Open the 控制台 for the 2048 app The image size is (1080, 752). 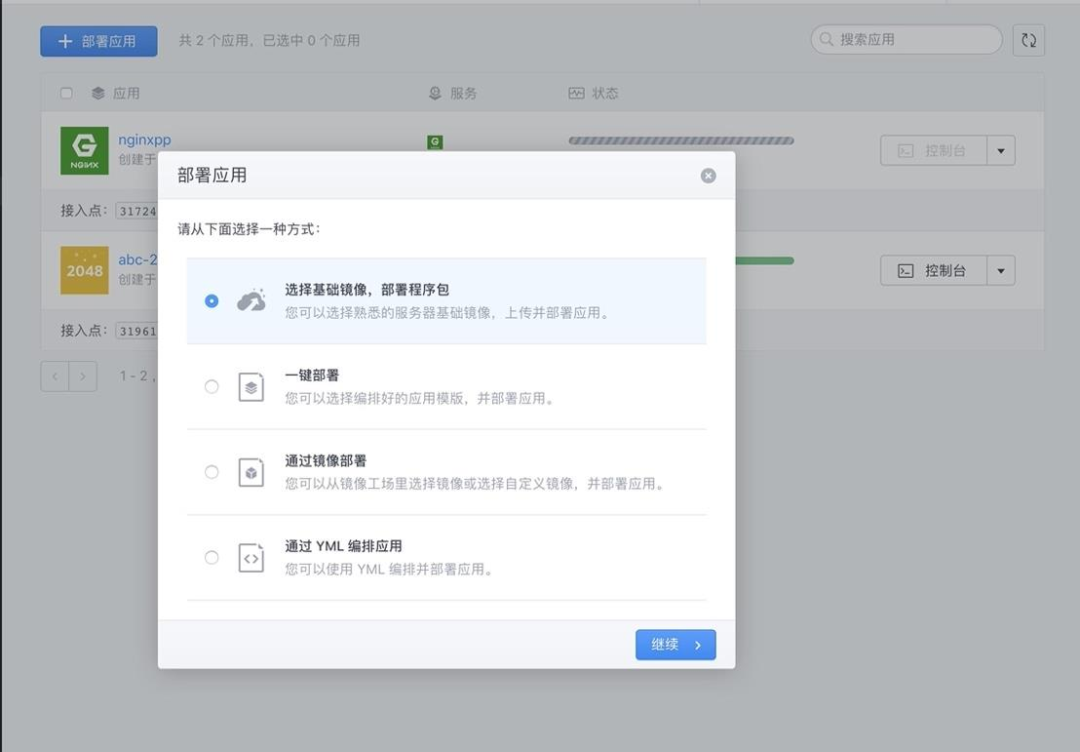(933, 270)
